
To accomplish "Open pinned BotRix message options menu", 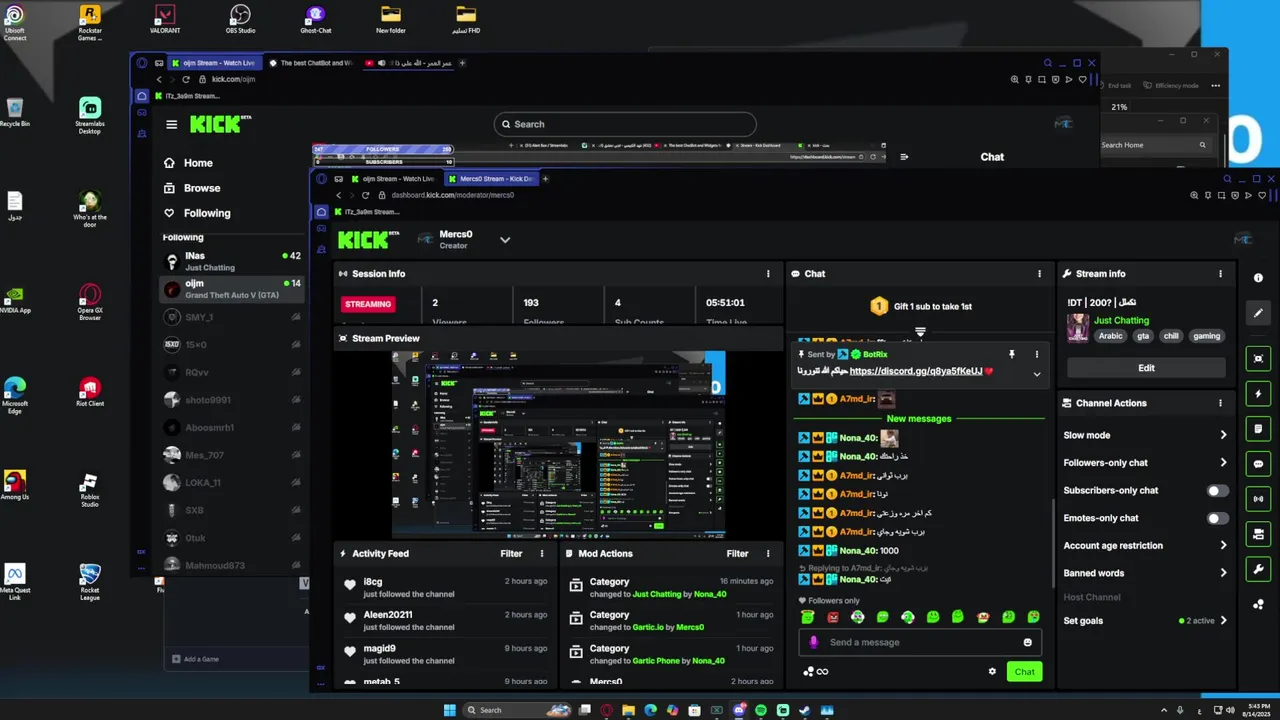I will tap(1036, 354).
